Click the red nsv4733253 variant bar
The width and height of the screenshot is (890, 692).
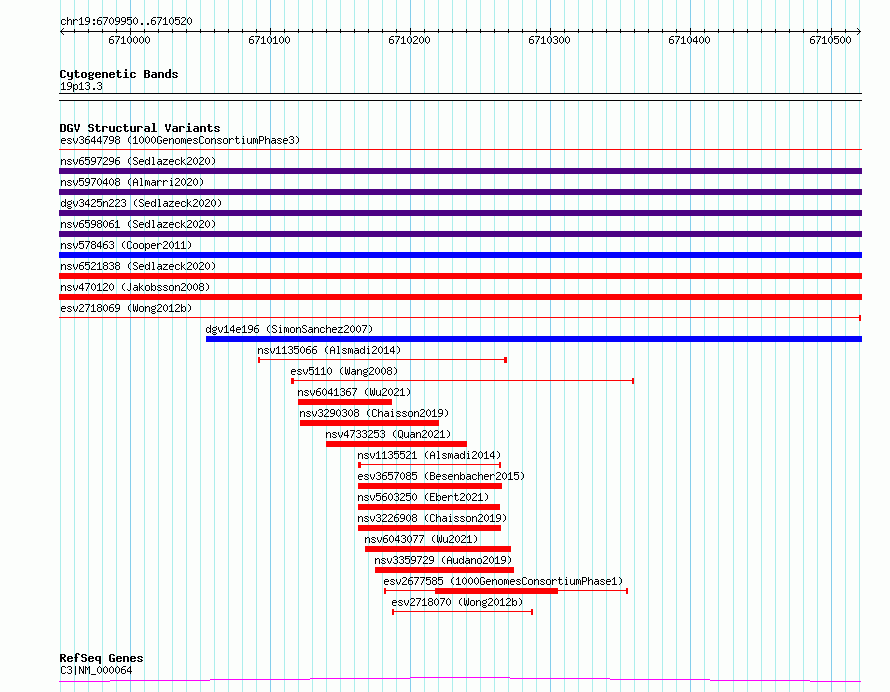click(x=396, y=444)
